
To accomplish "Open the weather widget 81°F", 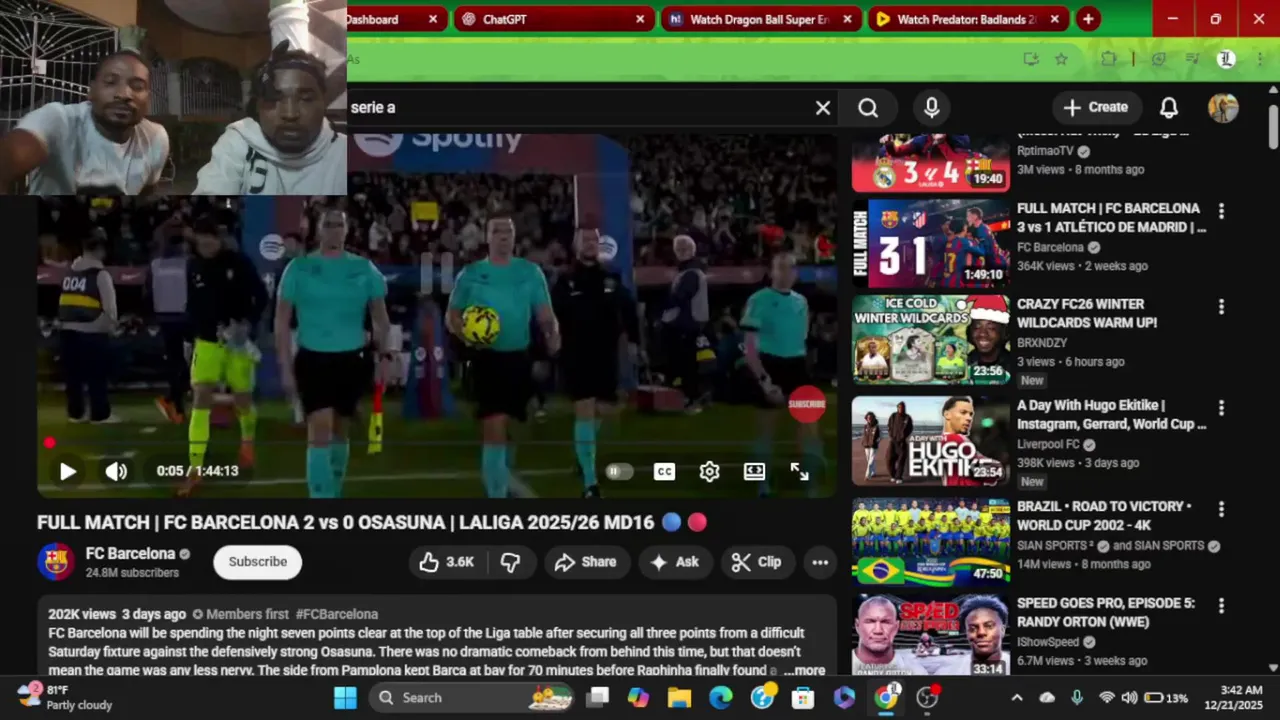I will pyautogui.click(x=66, y=697).
